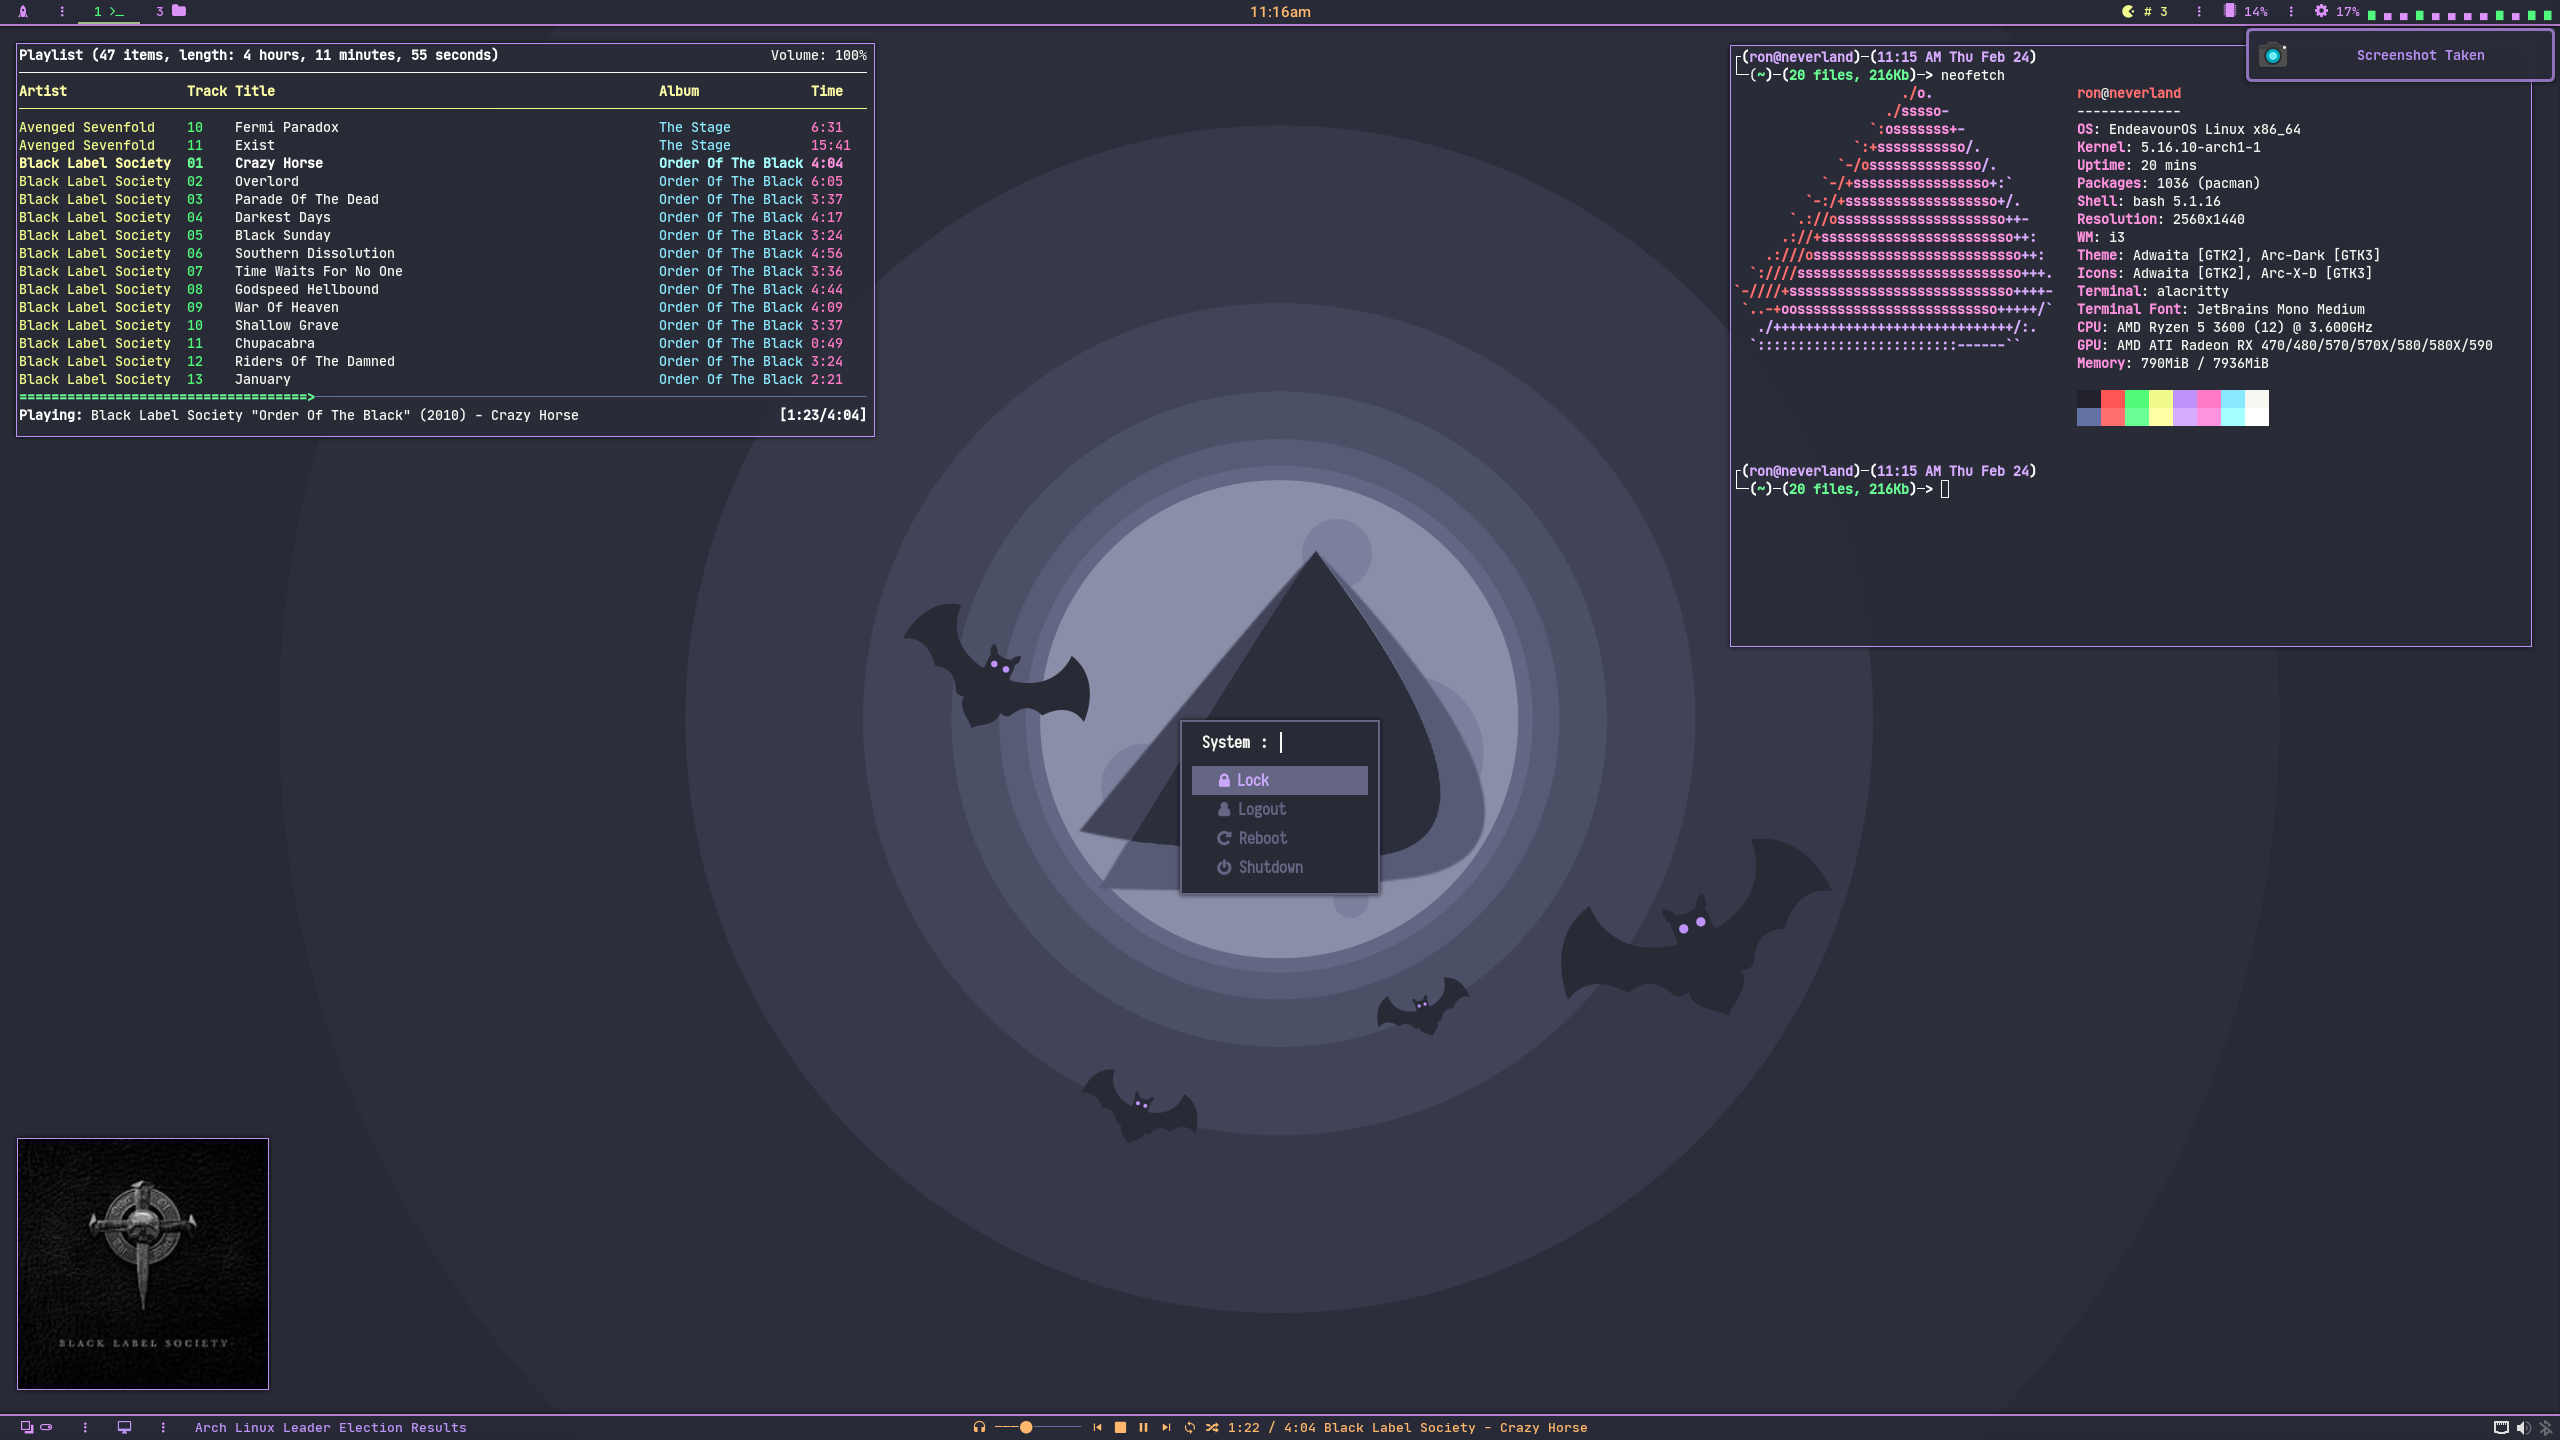Click the windows icon at bottom-left bar
The image size is (2560, 1440).
click(x=26, y=1427)
